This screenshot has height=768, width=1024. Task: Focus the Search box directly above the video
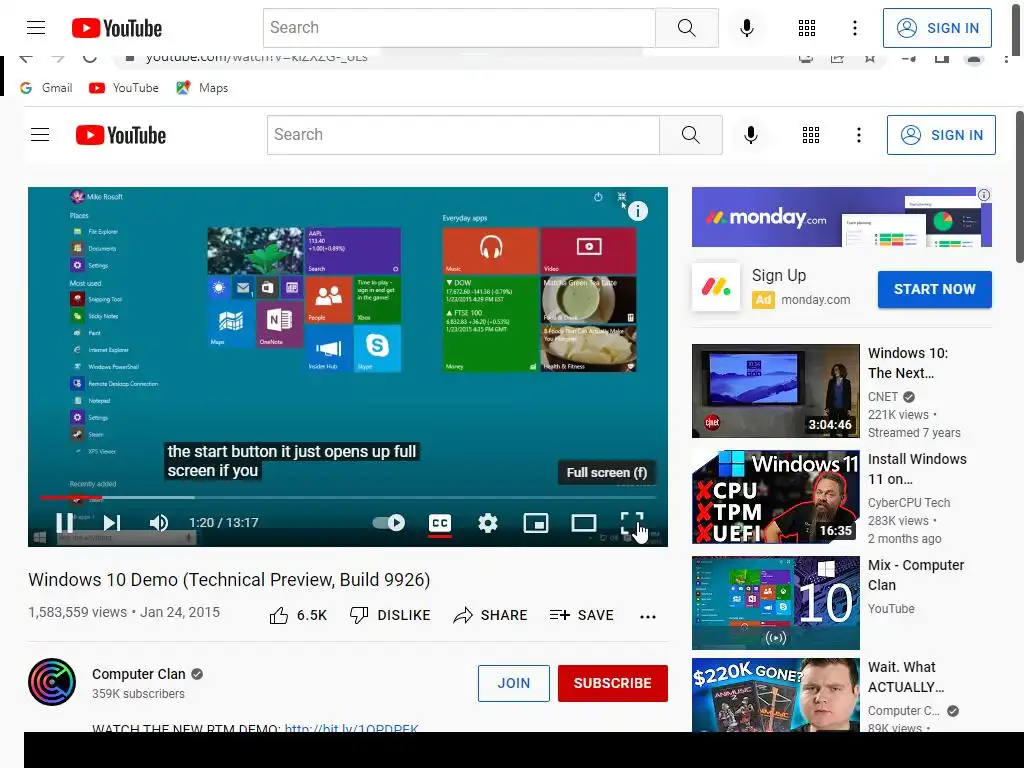pos(463,135)
